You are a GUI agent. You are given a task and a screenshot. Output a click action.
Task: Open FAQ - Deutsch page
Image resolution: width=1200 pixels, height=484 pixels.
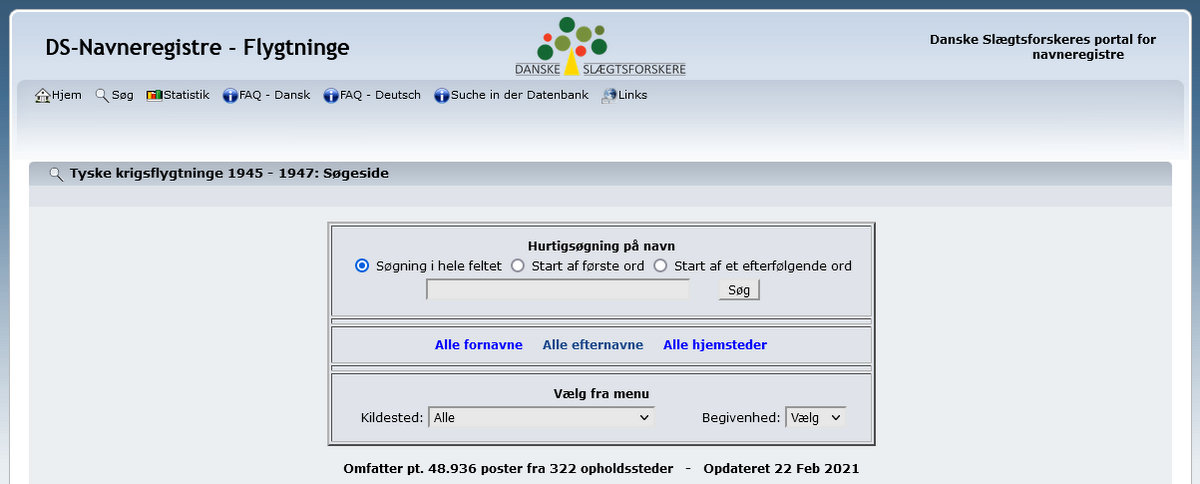(x=381, y=95)
